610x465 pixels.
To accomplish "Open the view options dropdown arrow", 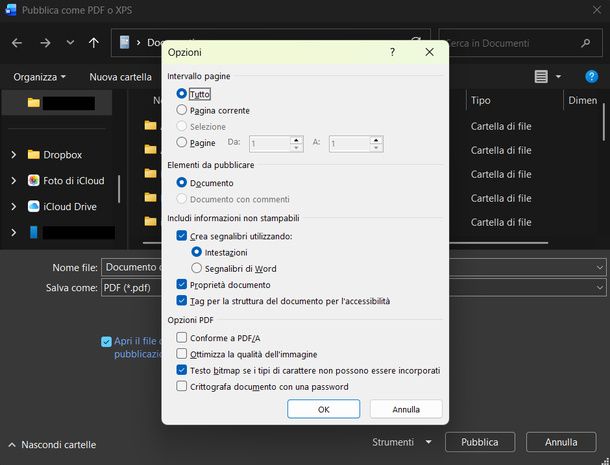I will coord(558,76).
